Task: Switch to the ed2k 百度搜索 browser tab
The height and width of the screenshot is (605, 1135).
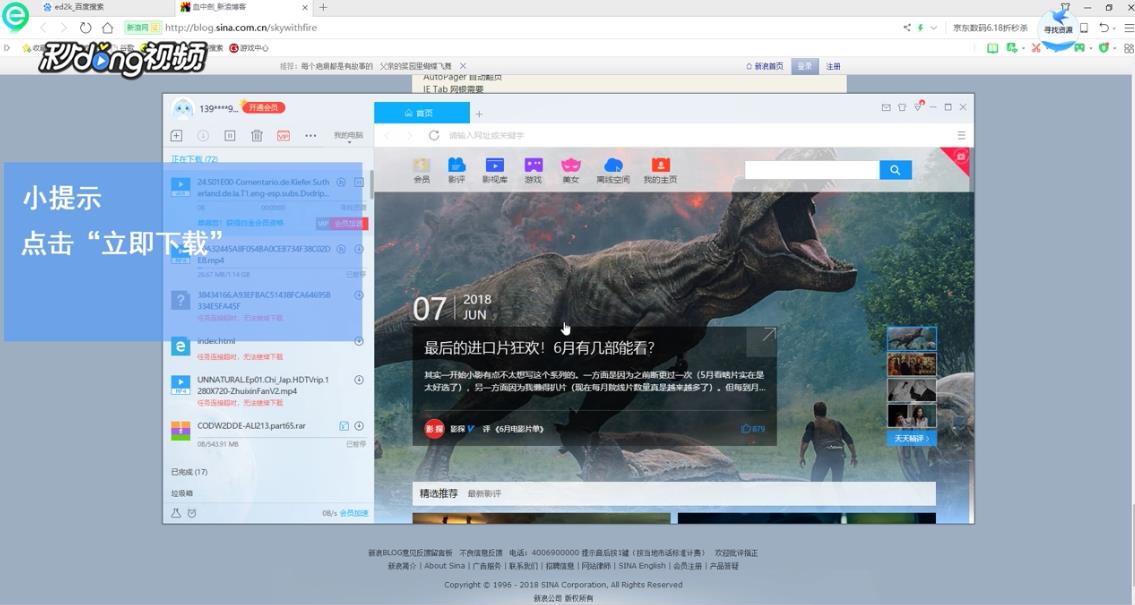Action: tap(103, 7)
